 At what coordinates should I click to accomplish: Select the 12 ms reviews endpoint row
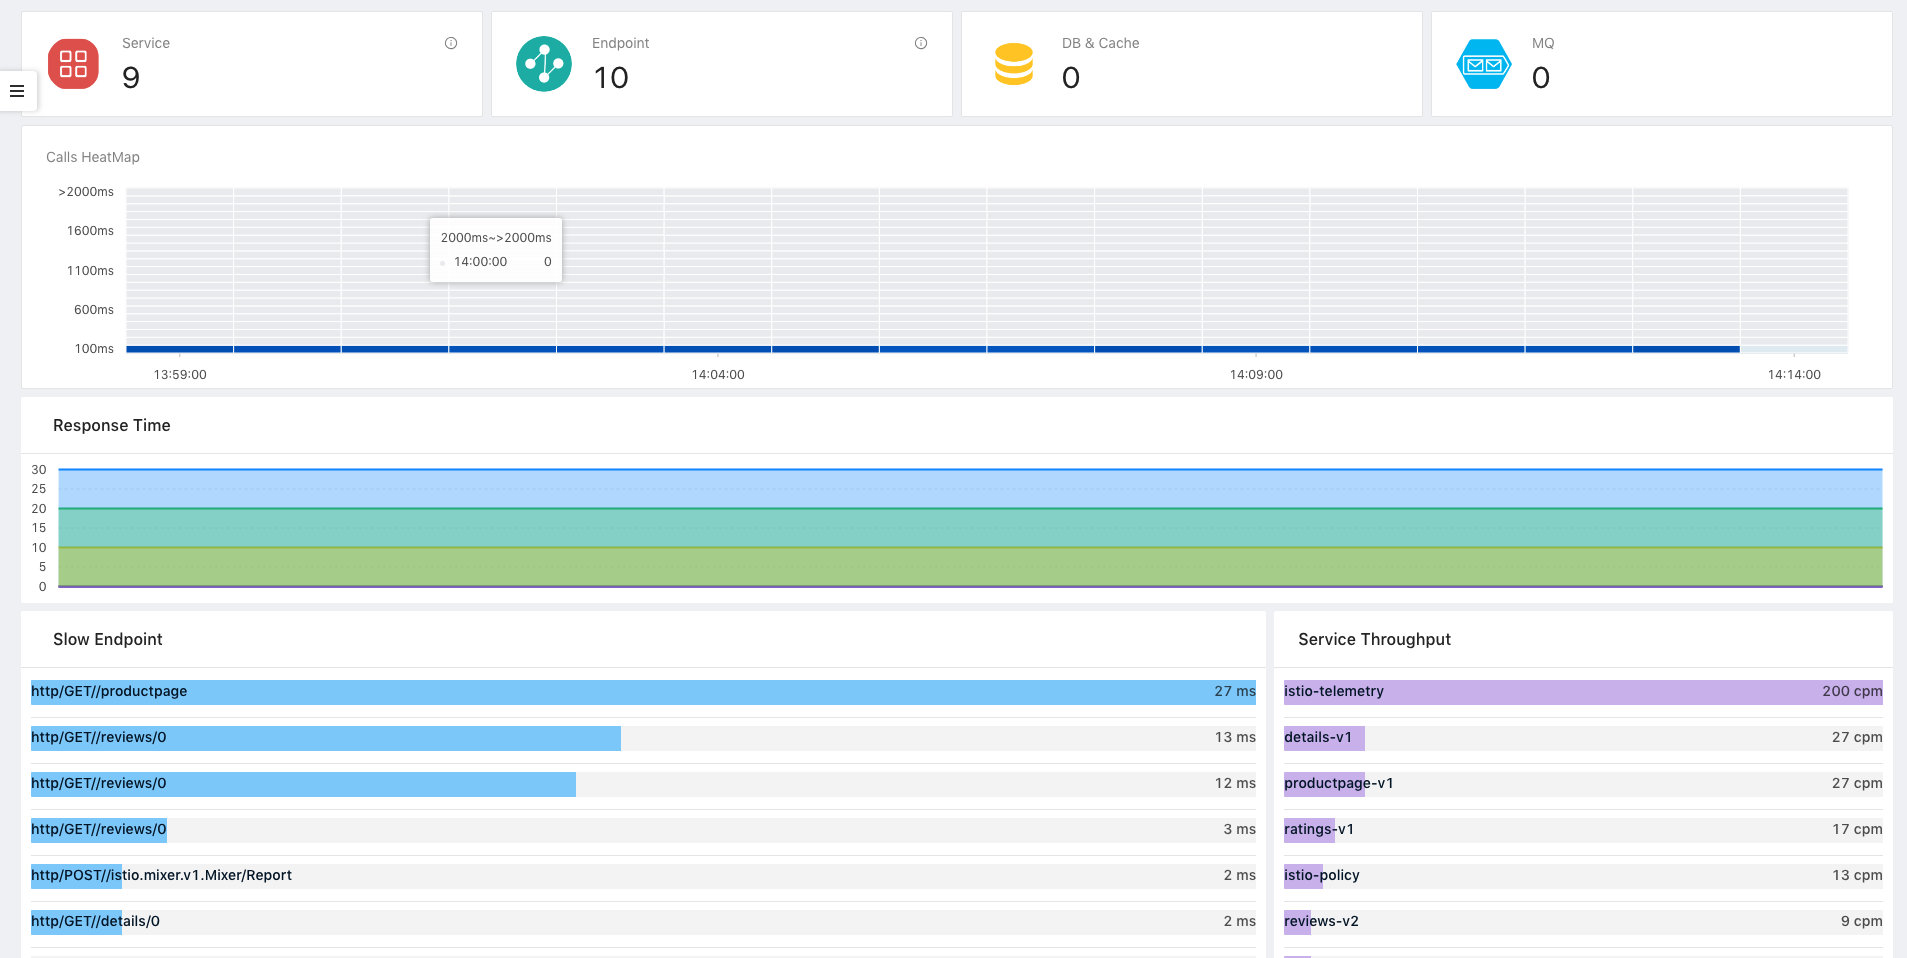tap(99, 784)
